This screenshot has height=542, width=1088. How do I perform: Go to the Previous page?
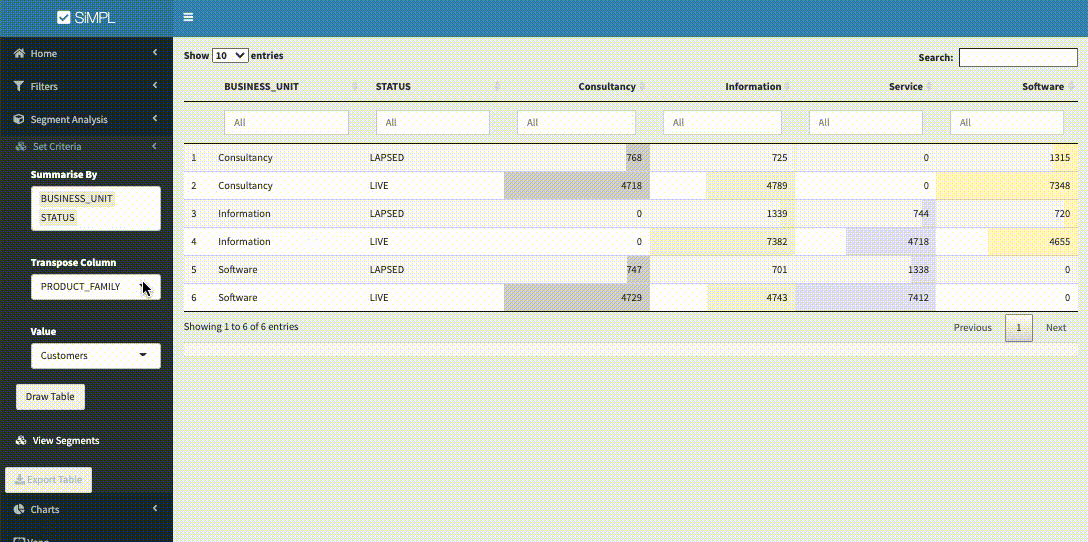coord(972,328)
